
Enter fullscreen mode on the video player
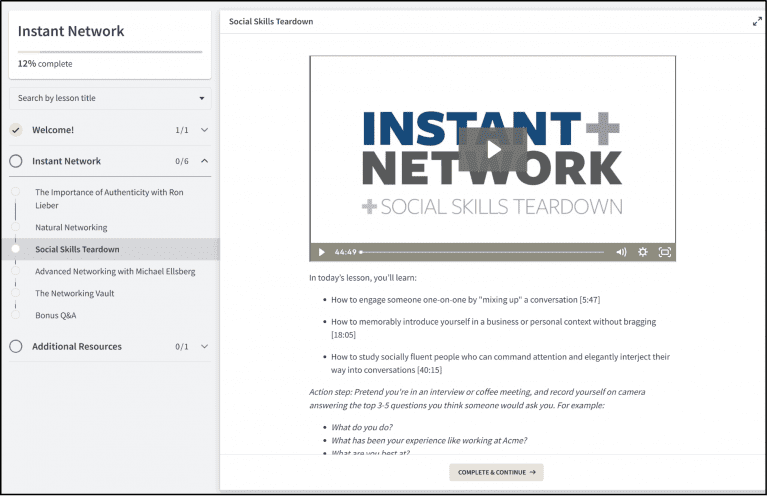pos(664,252)
